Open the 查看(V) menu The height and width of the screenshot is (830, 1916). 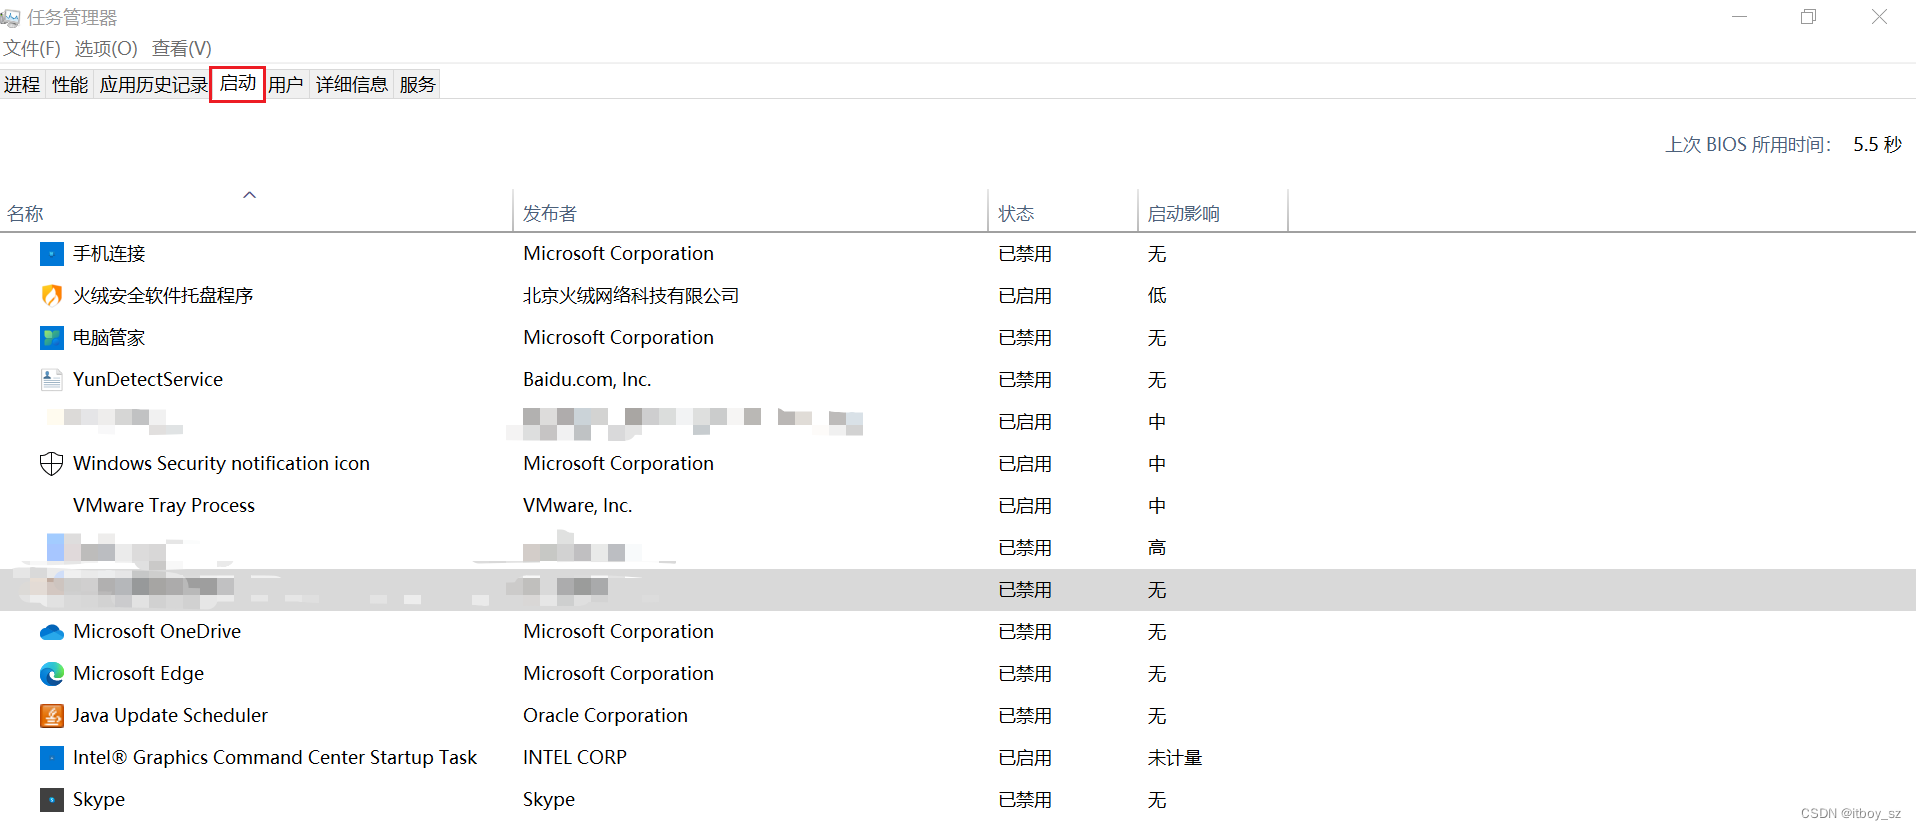coord(182,48)
